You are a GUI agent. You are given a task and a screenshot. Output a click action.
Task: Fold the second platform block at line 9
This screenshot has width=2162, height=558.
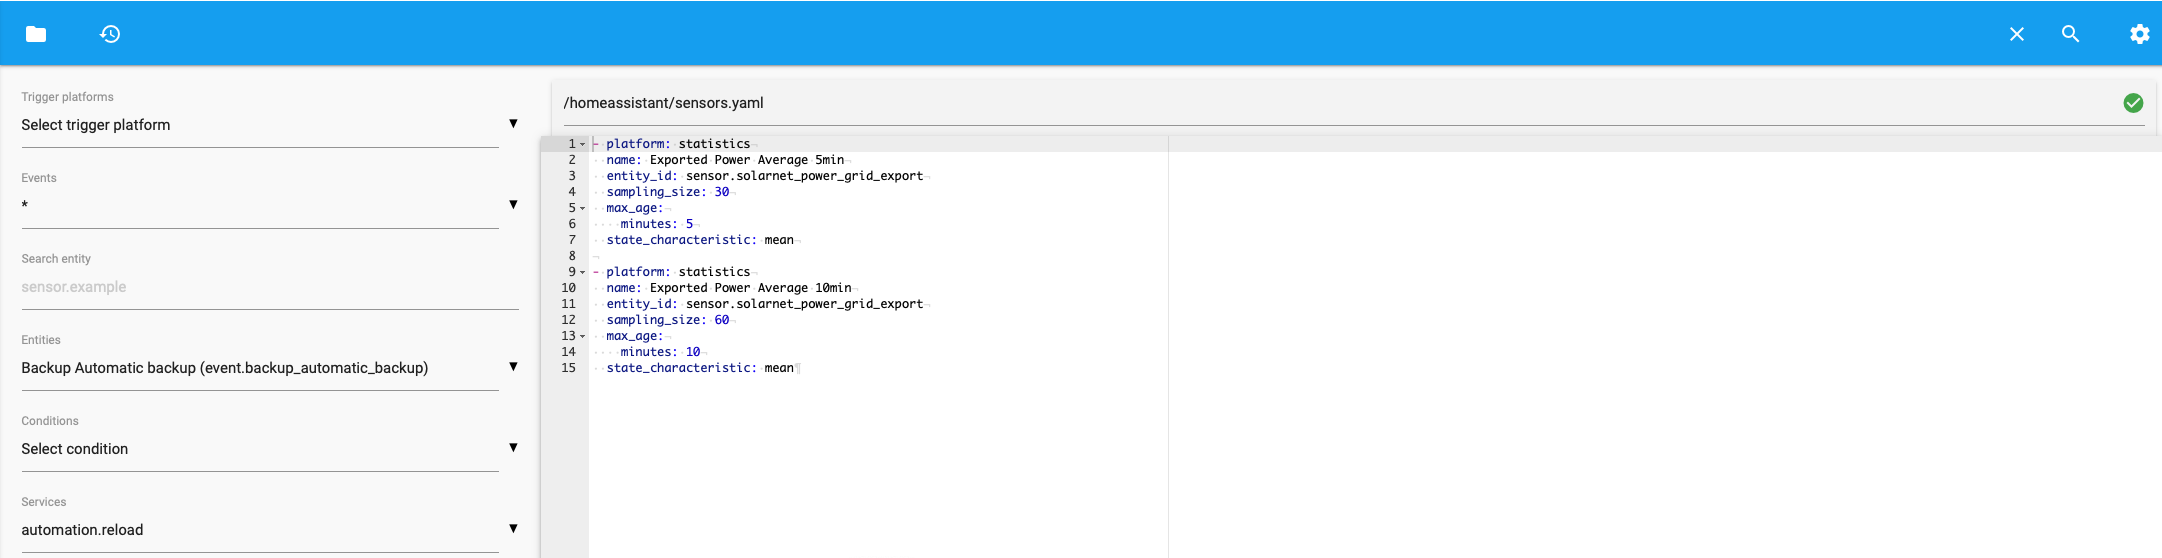[583, 272]
